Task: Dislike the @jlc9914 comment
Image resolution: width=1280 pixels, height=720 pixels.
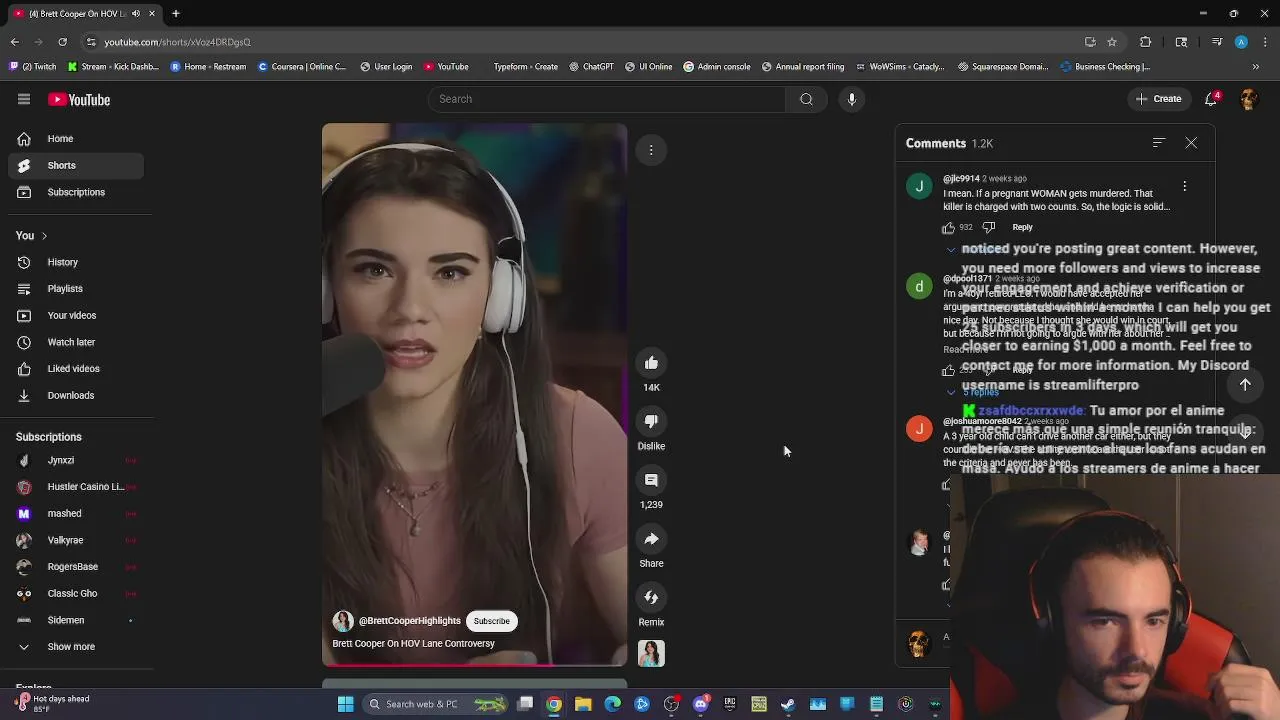Action: pyautogui.click(x=989, y=227)
